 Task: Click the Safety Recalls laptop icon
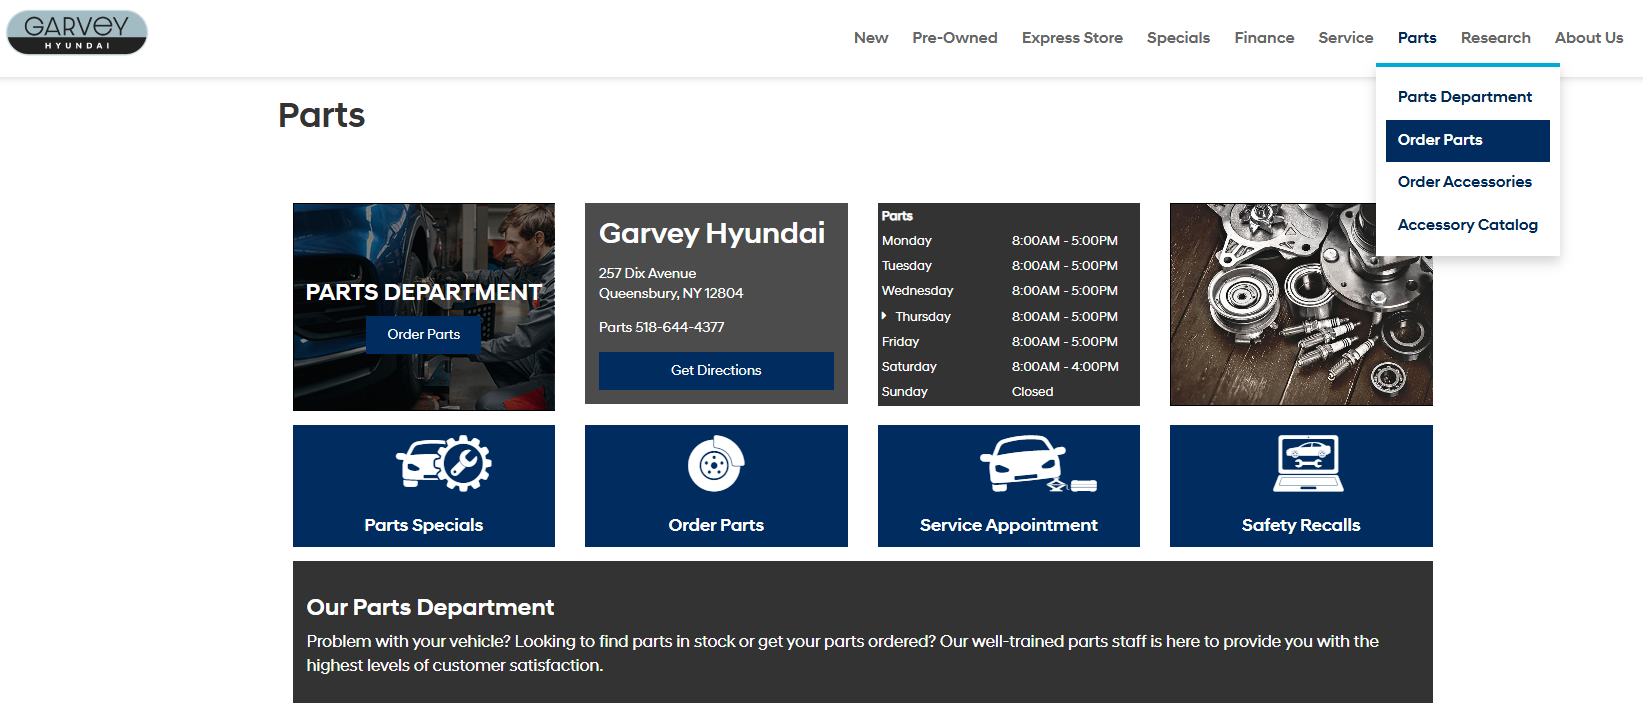point(1308,463)
